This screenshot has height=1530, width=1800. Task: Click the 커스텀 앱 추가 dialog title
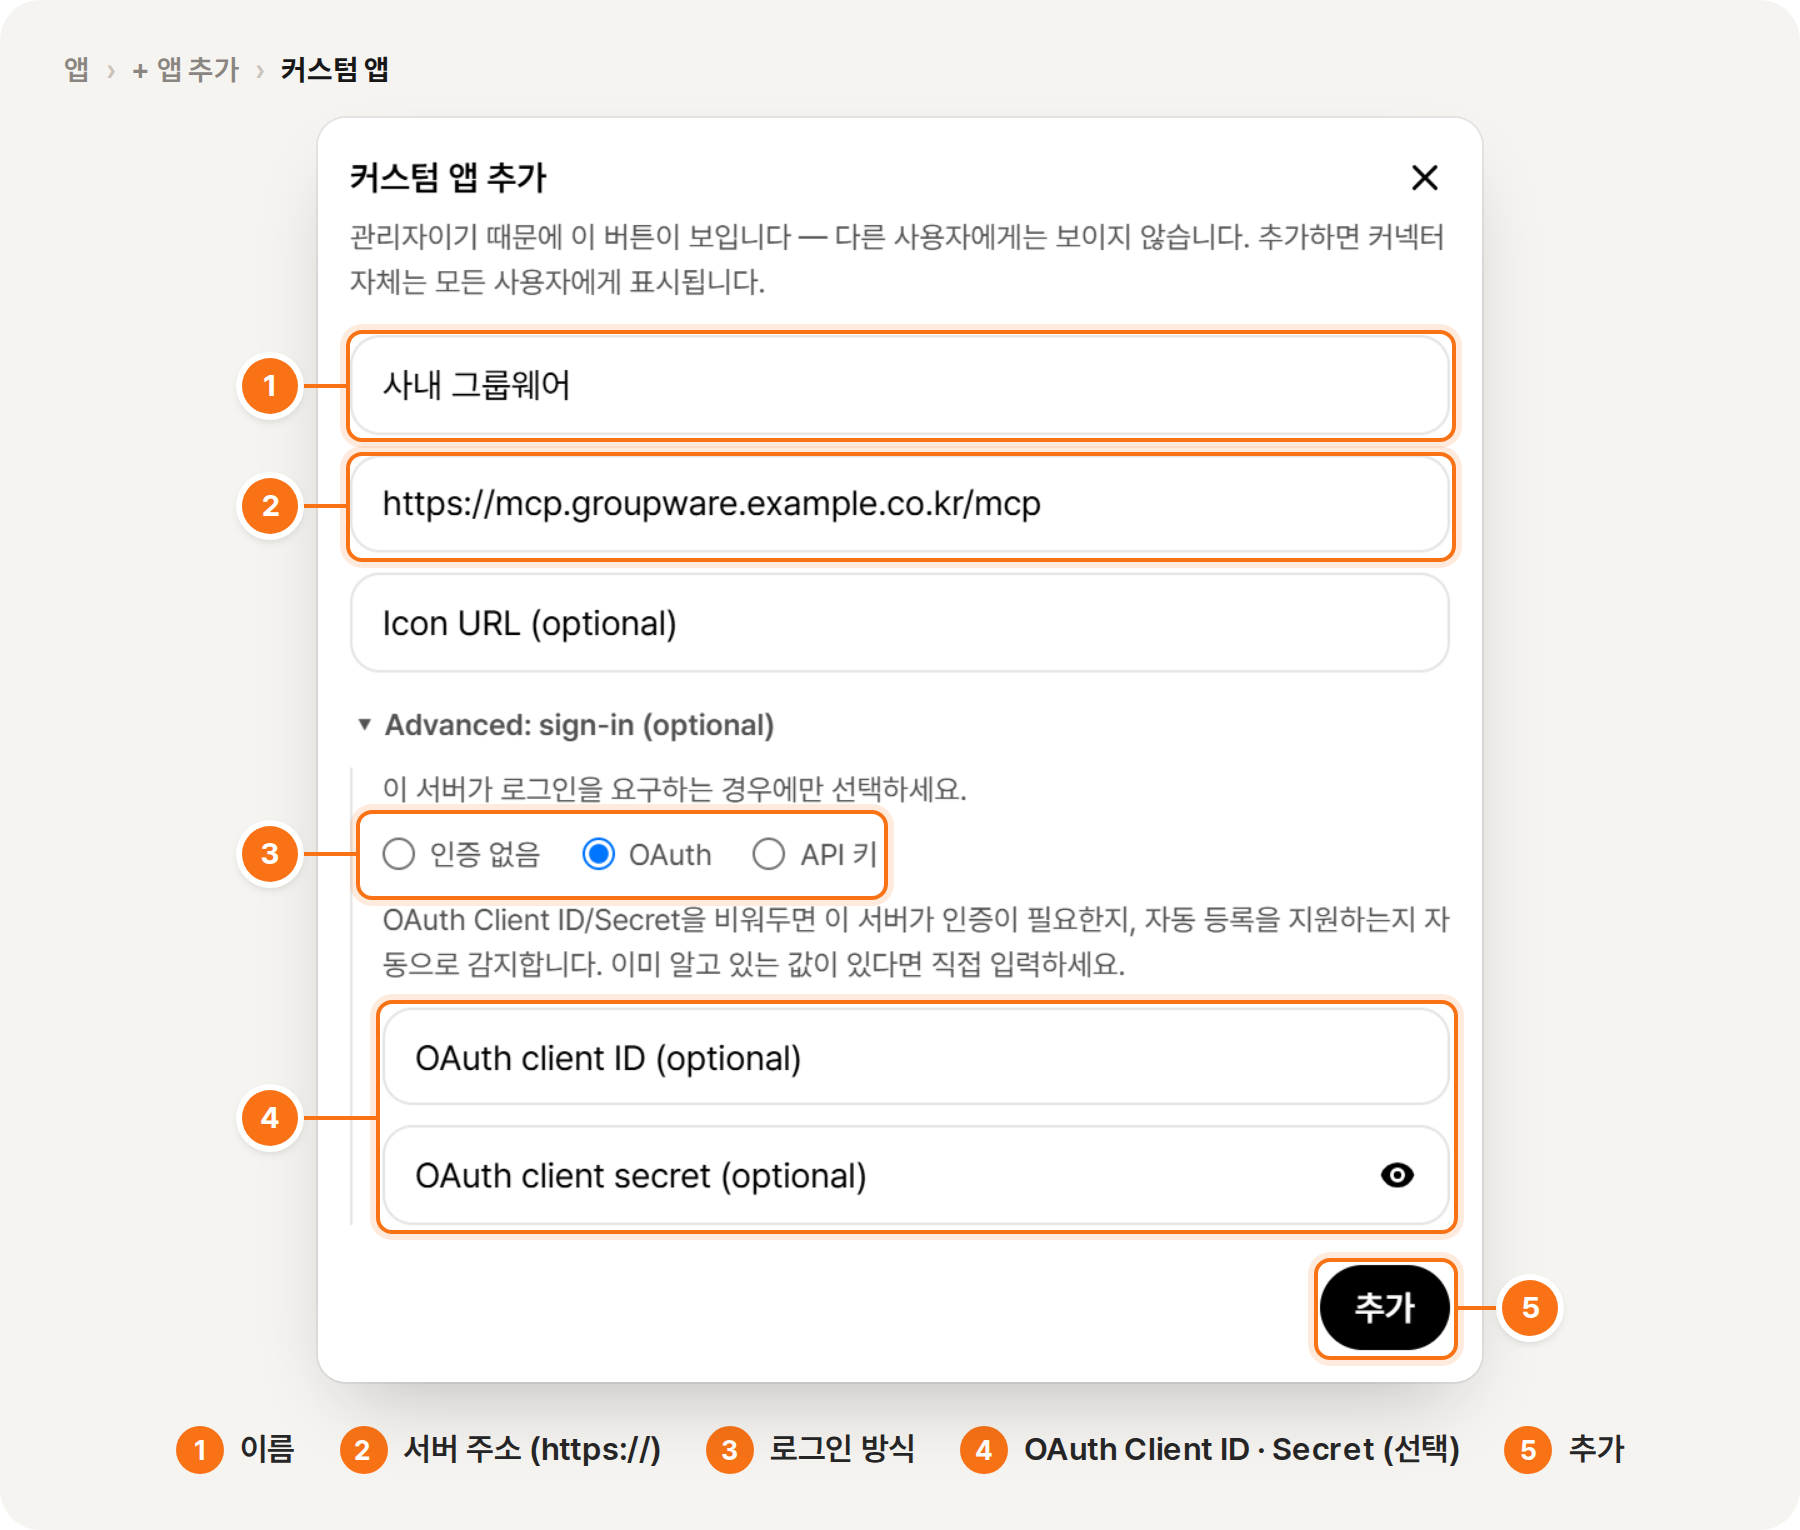[x=448, y=178]
